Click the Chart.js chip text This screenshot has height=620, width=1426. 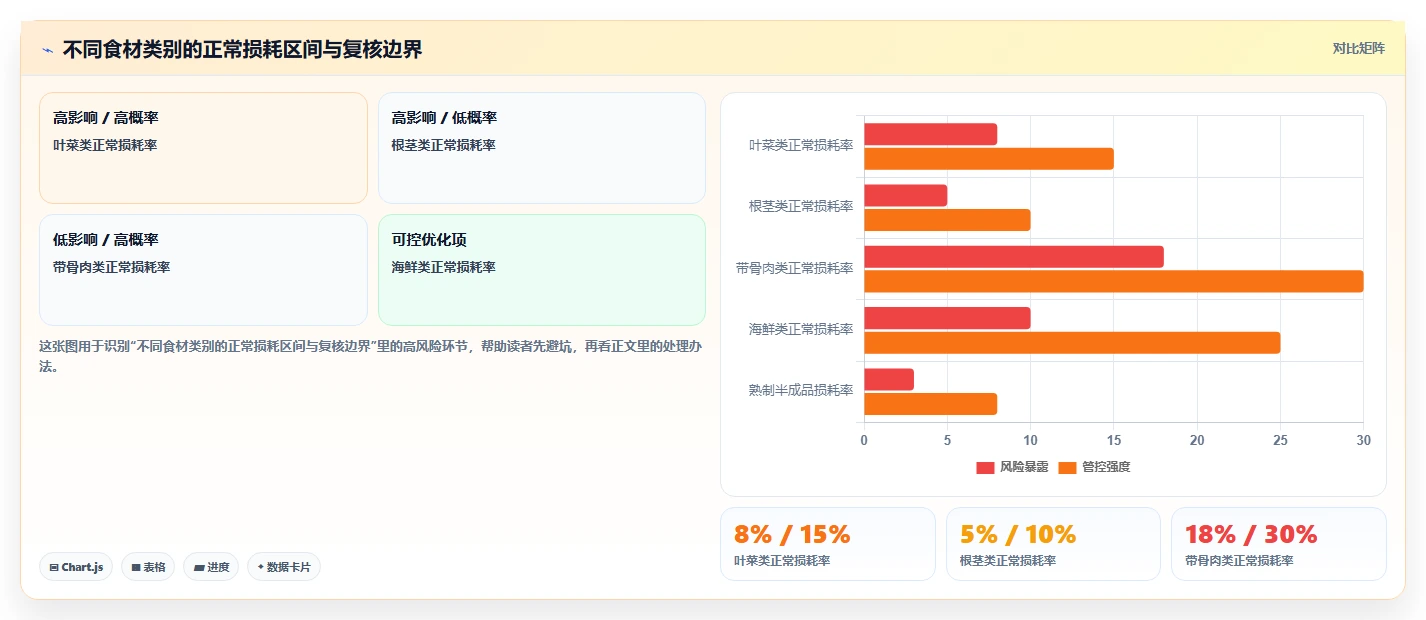82,567
